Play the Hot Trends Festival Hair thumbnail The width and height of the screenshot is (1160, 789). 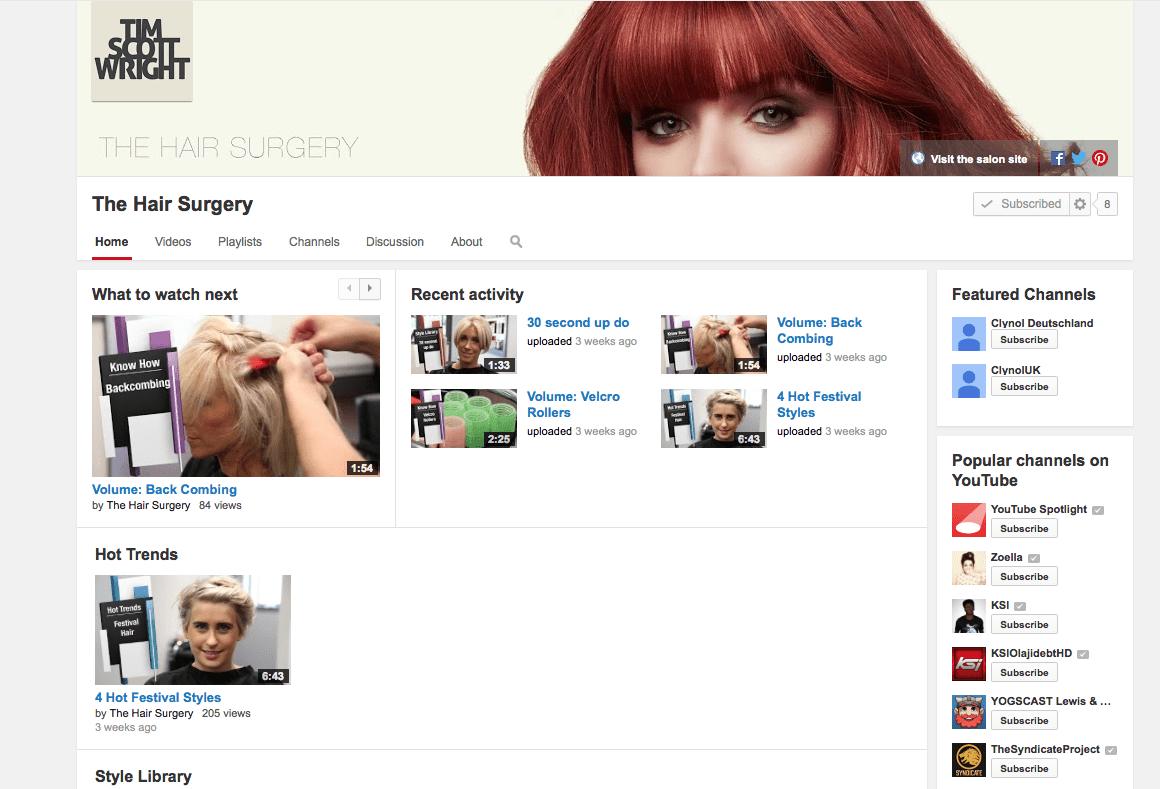pyautogui.click(x=193, y=630)
